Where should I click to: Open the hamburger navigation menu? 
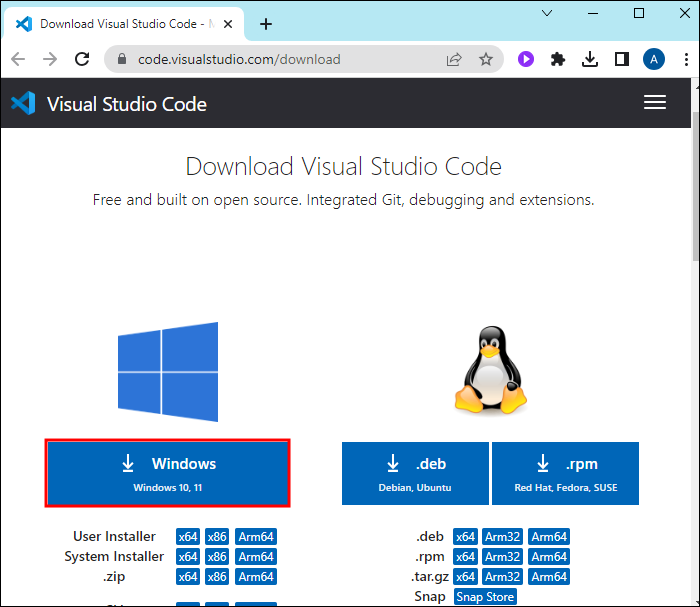tap(655, 102)
